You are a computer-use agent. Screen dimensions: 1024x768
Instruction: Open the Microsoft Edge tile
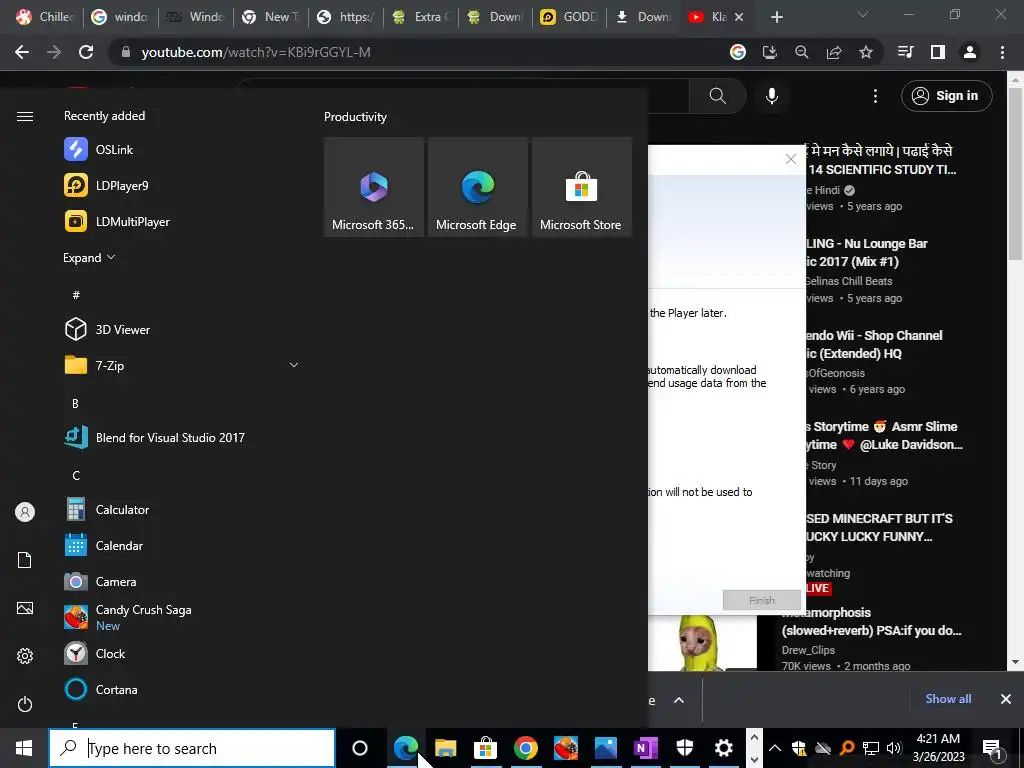pos(477,187)
